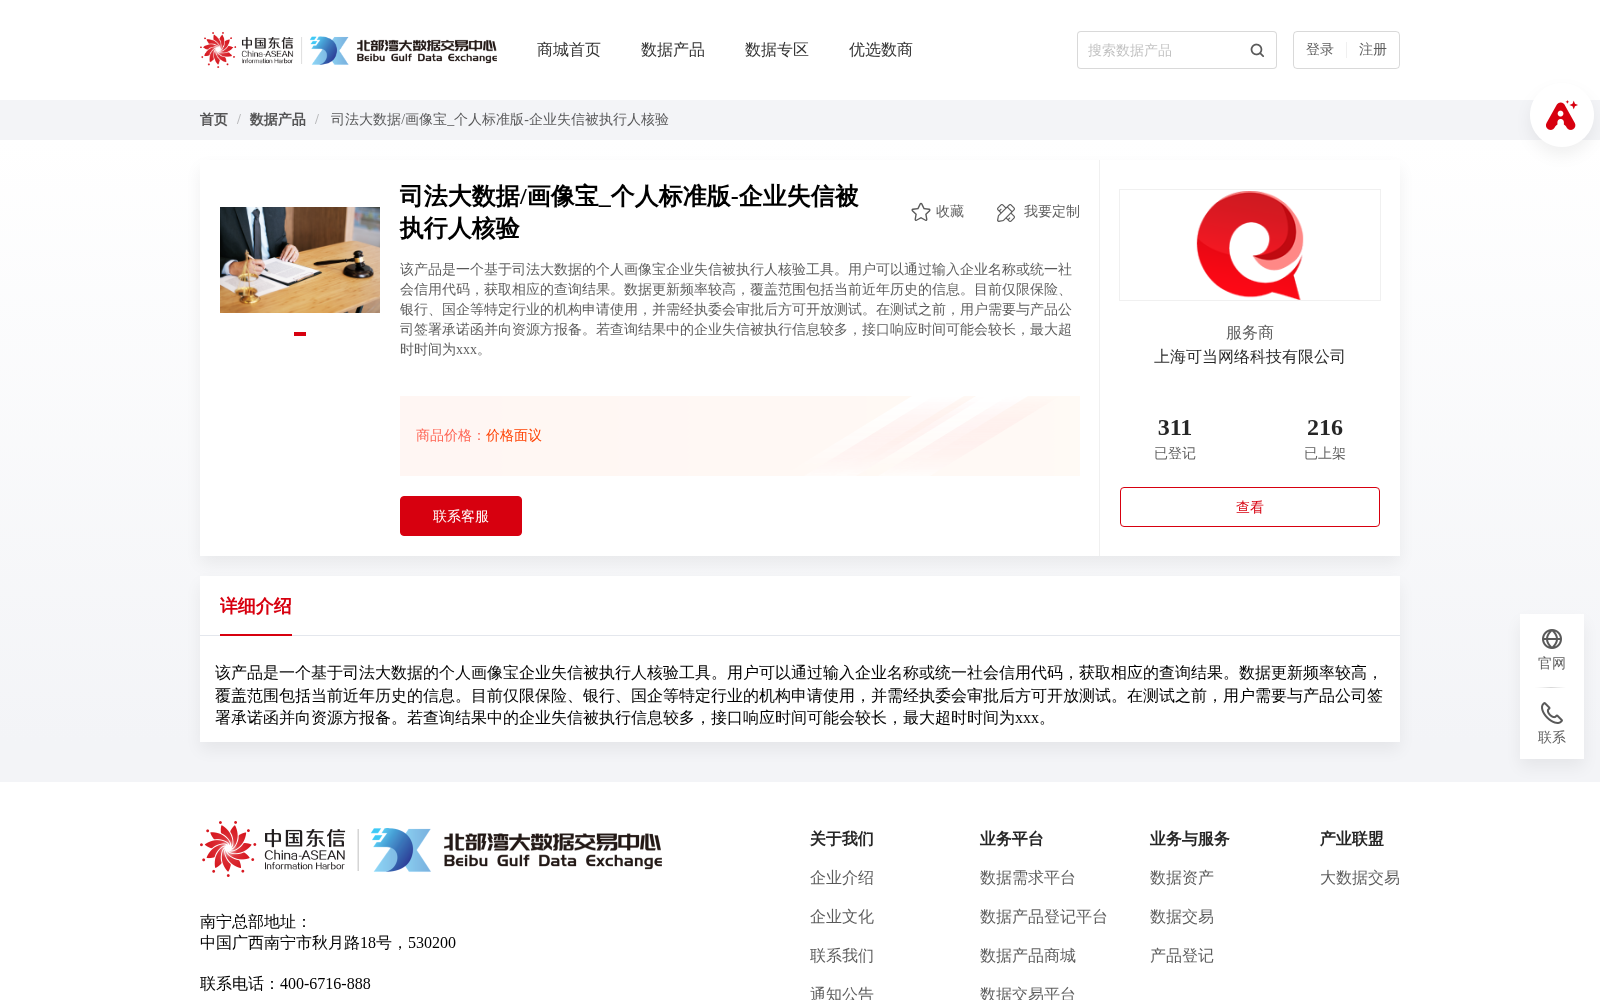This screenshot has height=1000, width=1600.
Task: Click the footer China-ASEAN logo
Action: 273,849
